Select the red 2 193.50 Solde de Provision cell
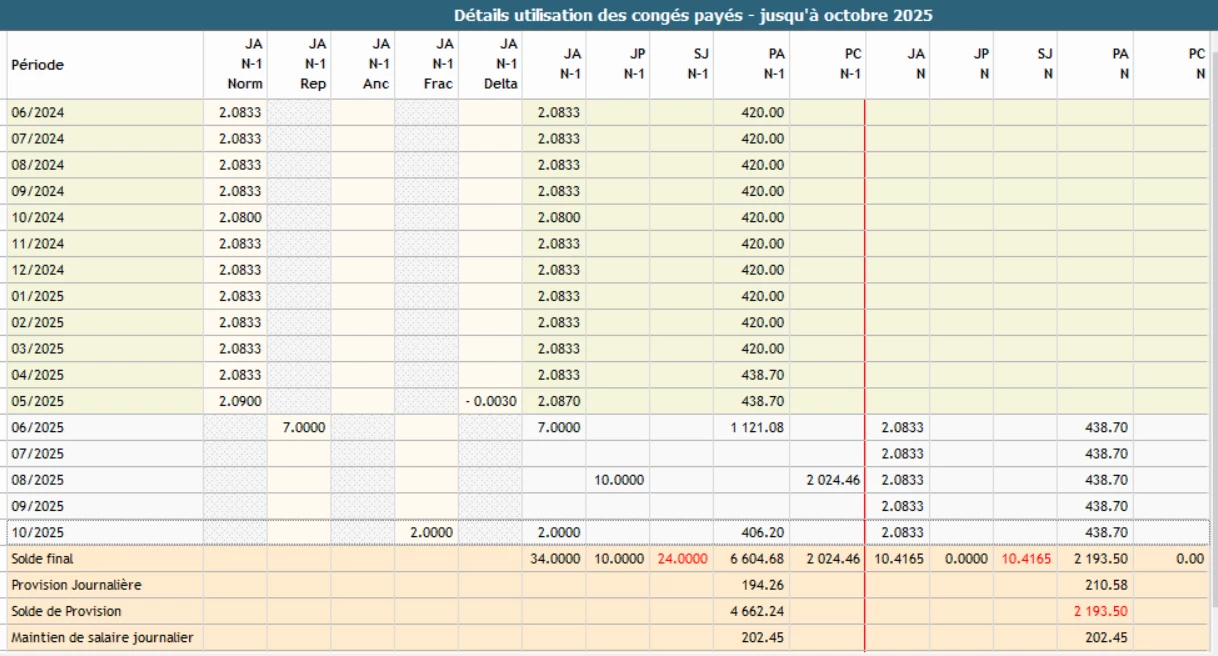The image size is (1218, 656). [x=1096, y=611]
